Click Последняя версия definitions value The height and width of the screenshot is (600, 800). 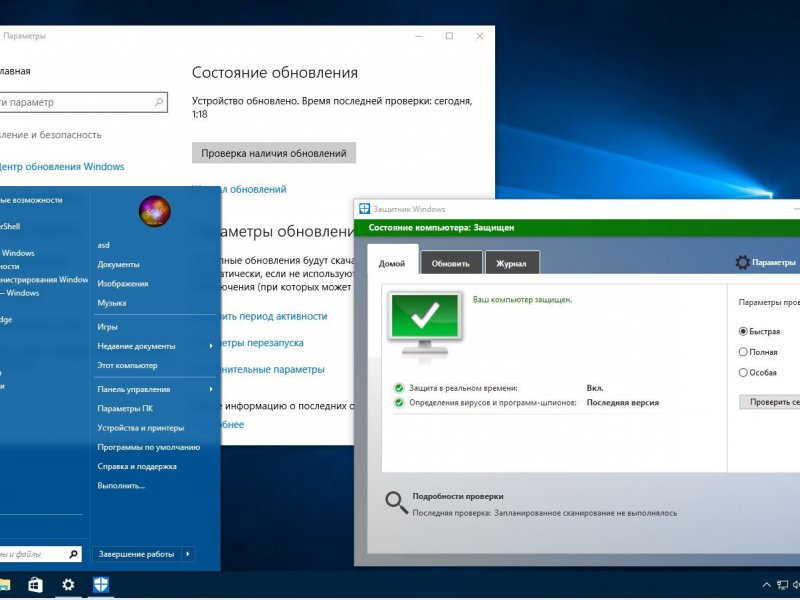pyautogui.click(x=622, y=403)
